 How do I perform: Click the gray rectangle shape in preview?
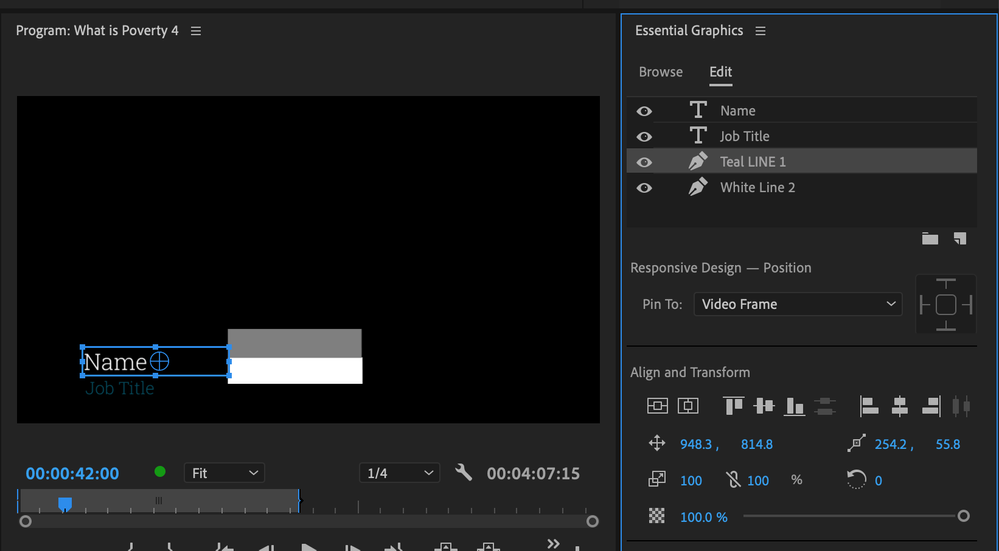[294, 343]
